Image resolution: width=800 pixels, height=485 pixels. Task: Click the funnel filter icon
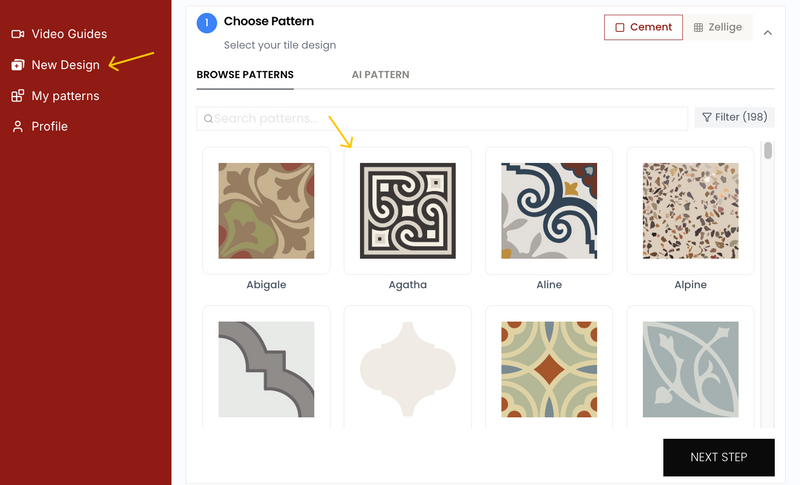pos(706,117)
